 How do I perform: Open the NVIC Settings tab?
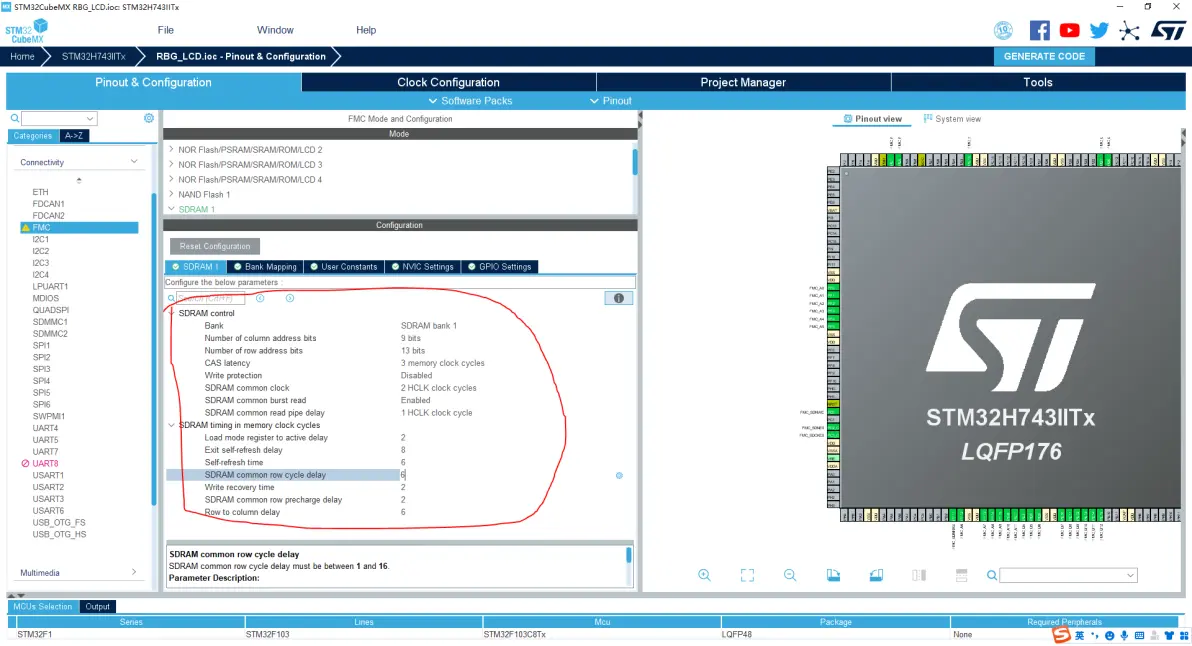click(422, 267)
